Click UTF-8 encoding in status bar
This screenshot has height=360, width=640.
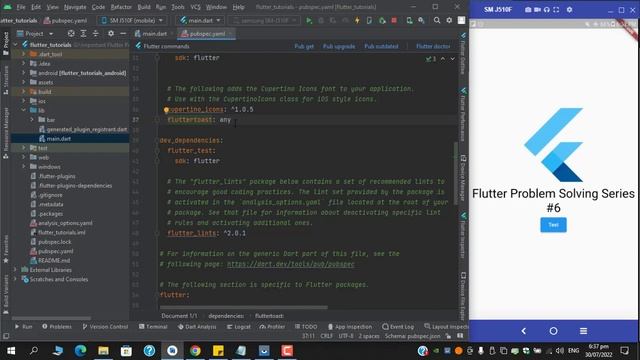point(346,336)
